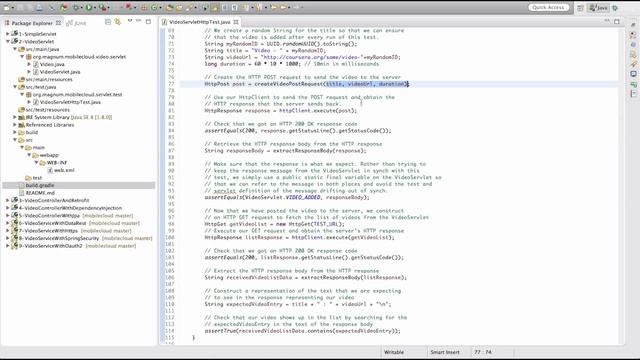Close the VideoServletHttpTest.java editor tab

click(x=236, y=22)
